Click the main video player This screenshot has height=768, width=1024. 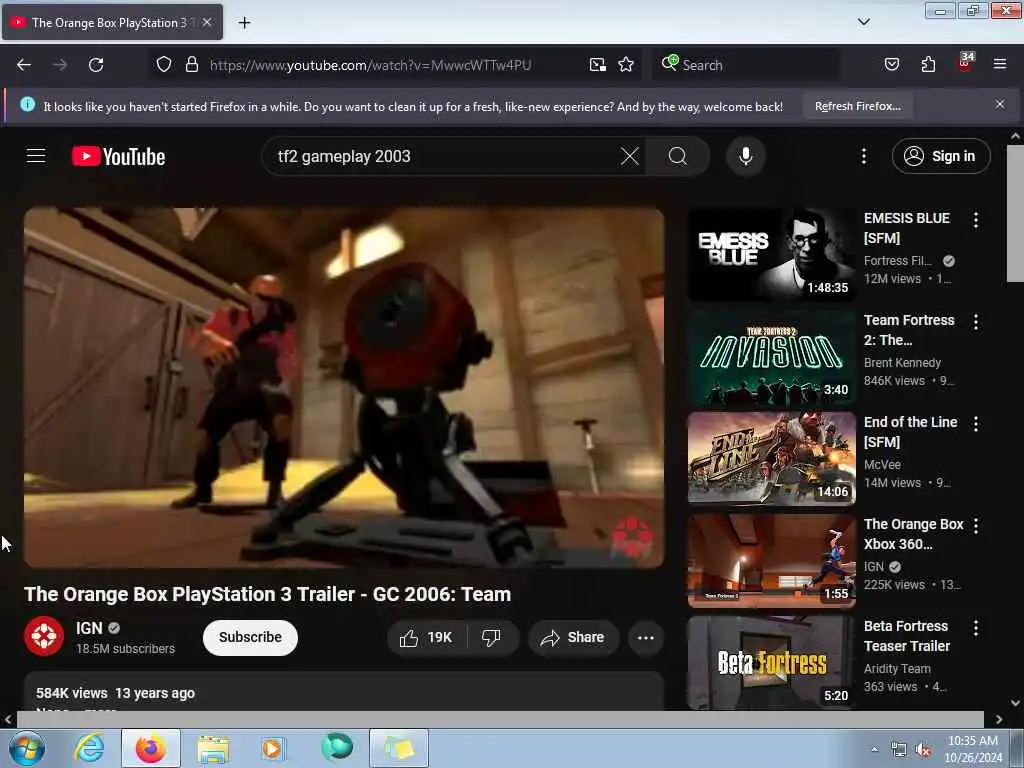[344, 387]
